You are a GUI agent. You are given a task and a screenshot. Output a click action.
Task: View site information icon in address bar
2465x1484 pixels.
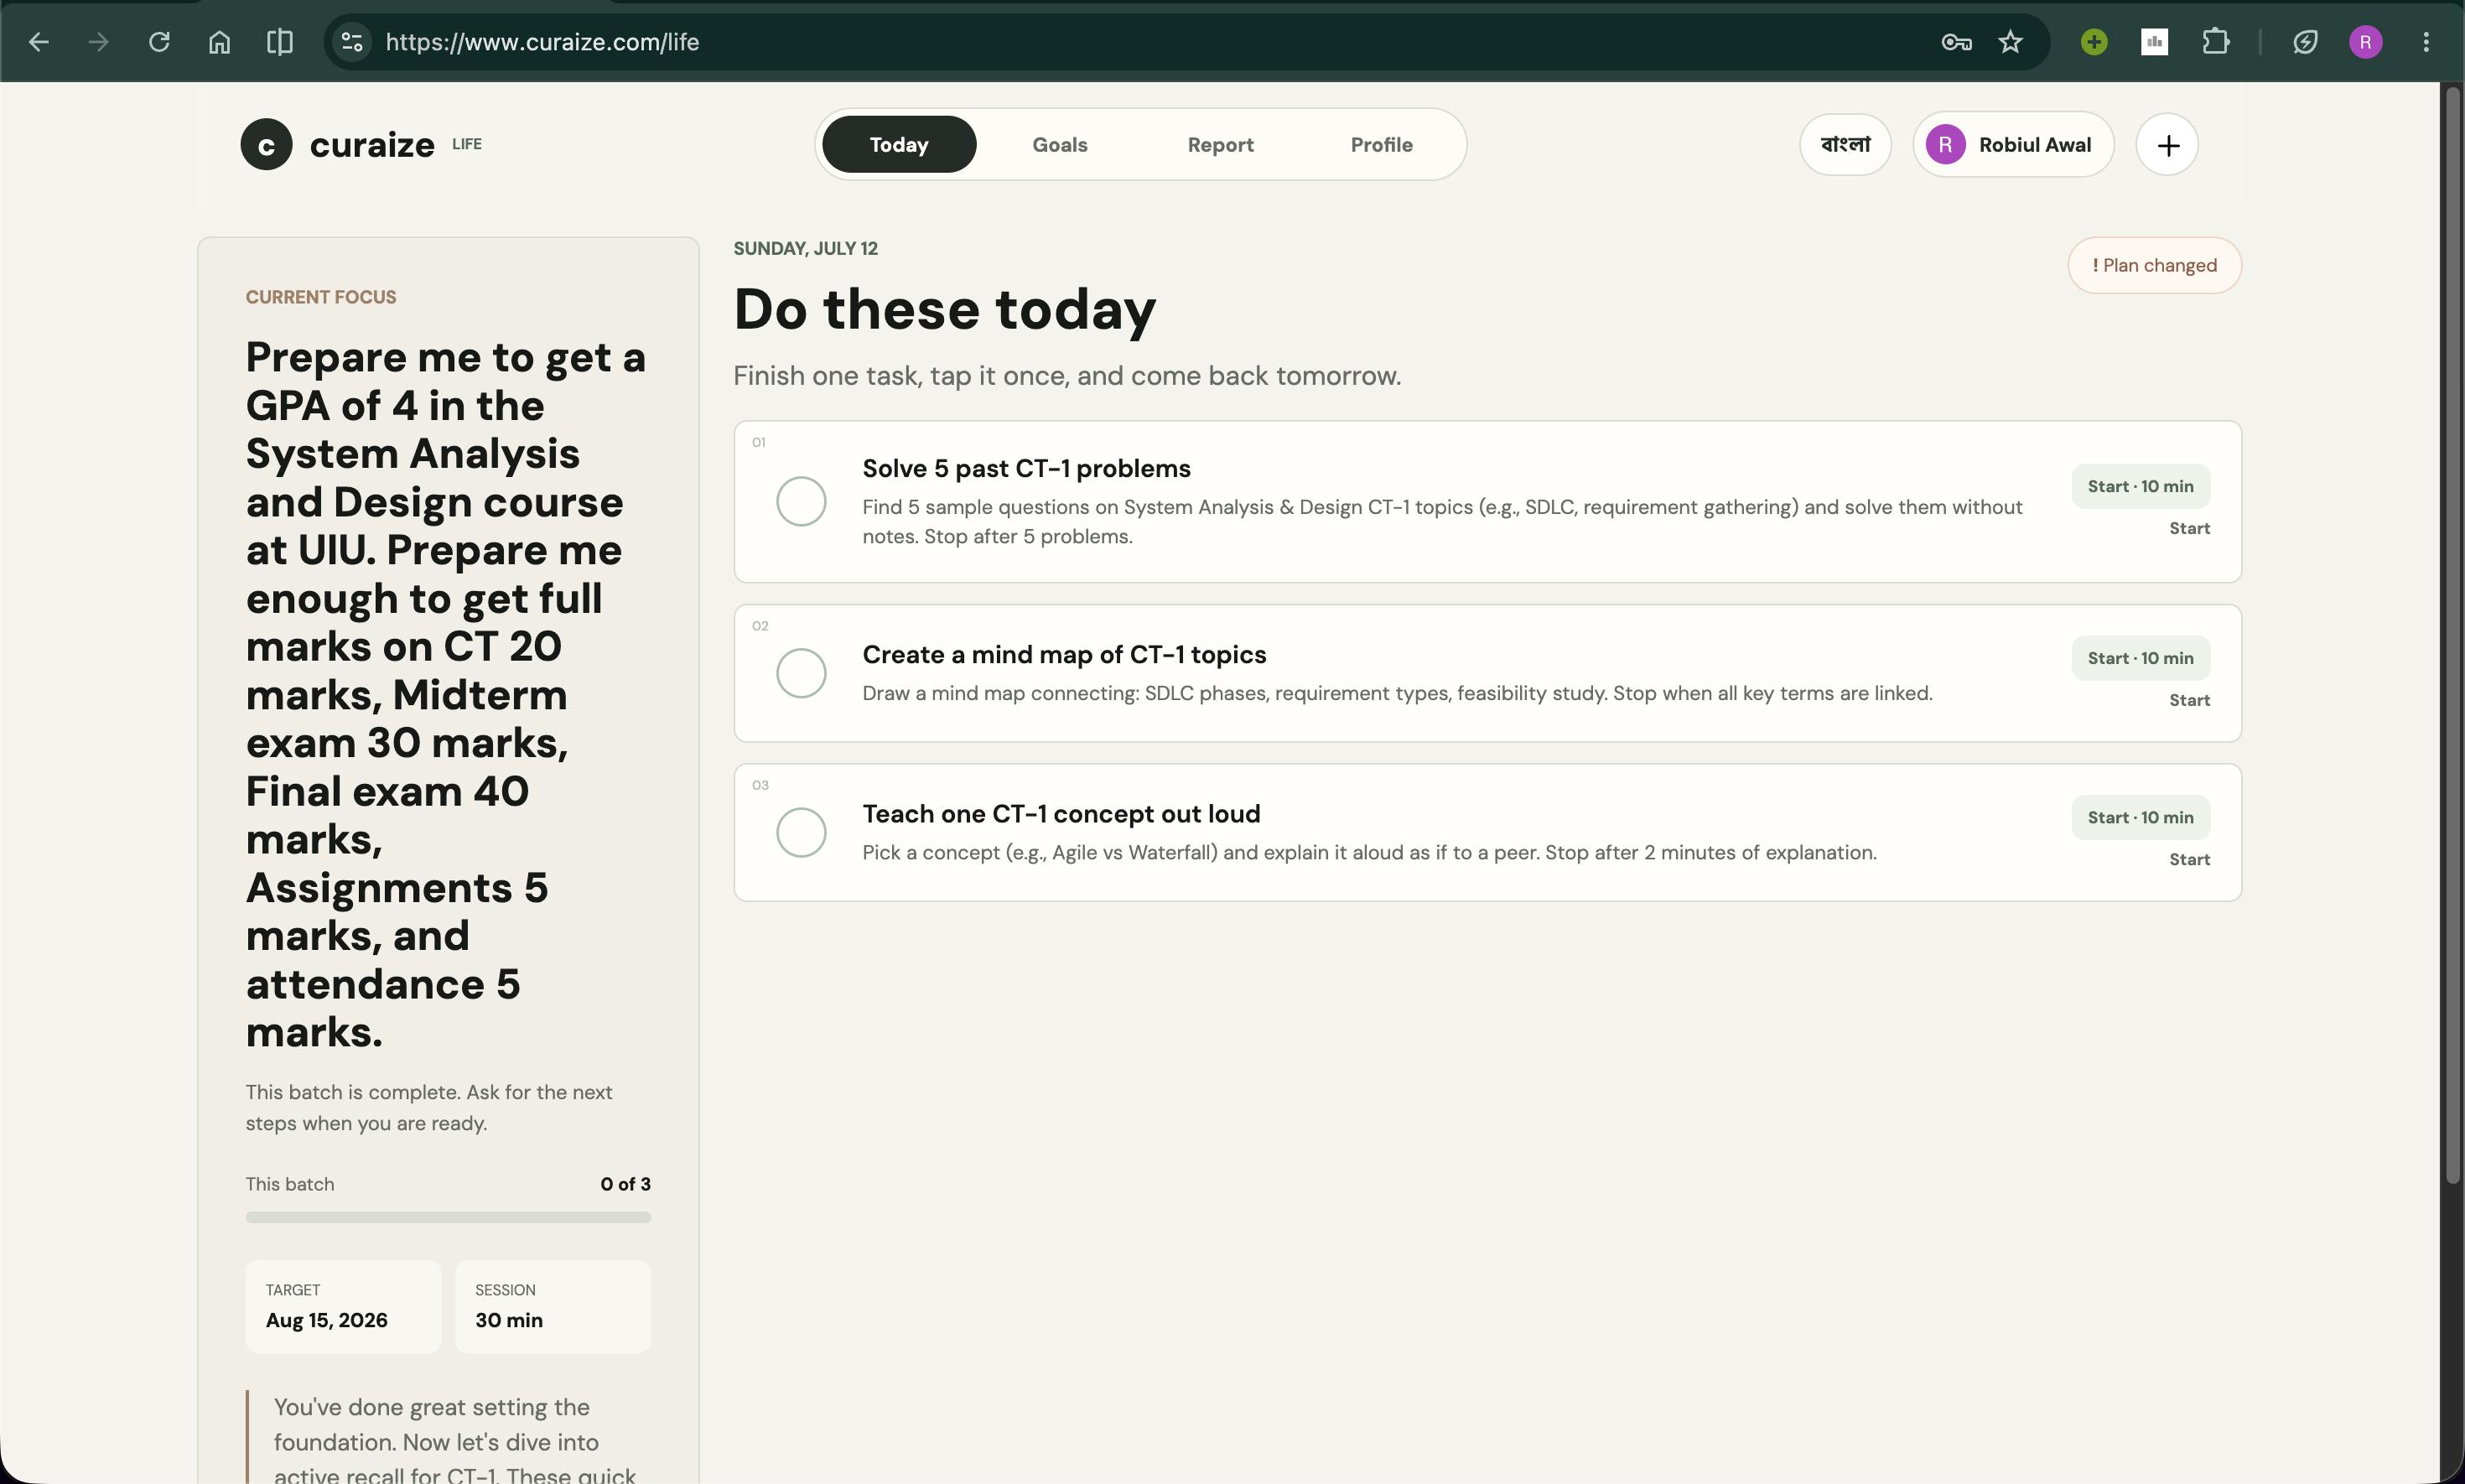352,42
